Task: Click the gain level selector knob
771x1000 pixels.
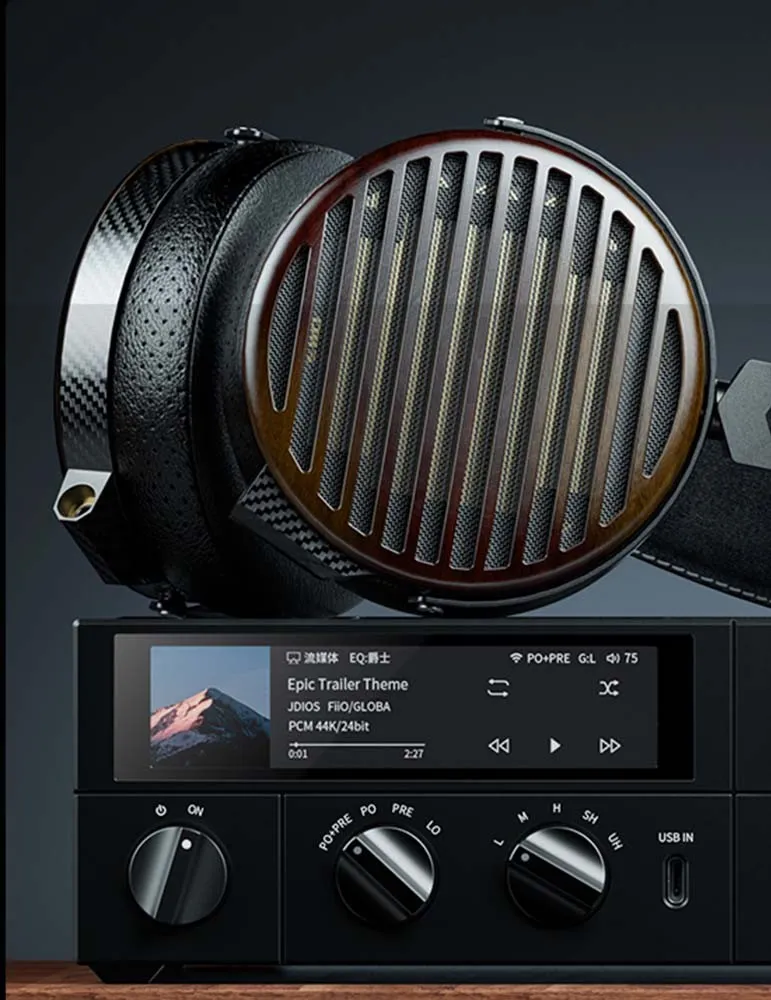Action: pos(556,875)
